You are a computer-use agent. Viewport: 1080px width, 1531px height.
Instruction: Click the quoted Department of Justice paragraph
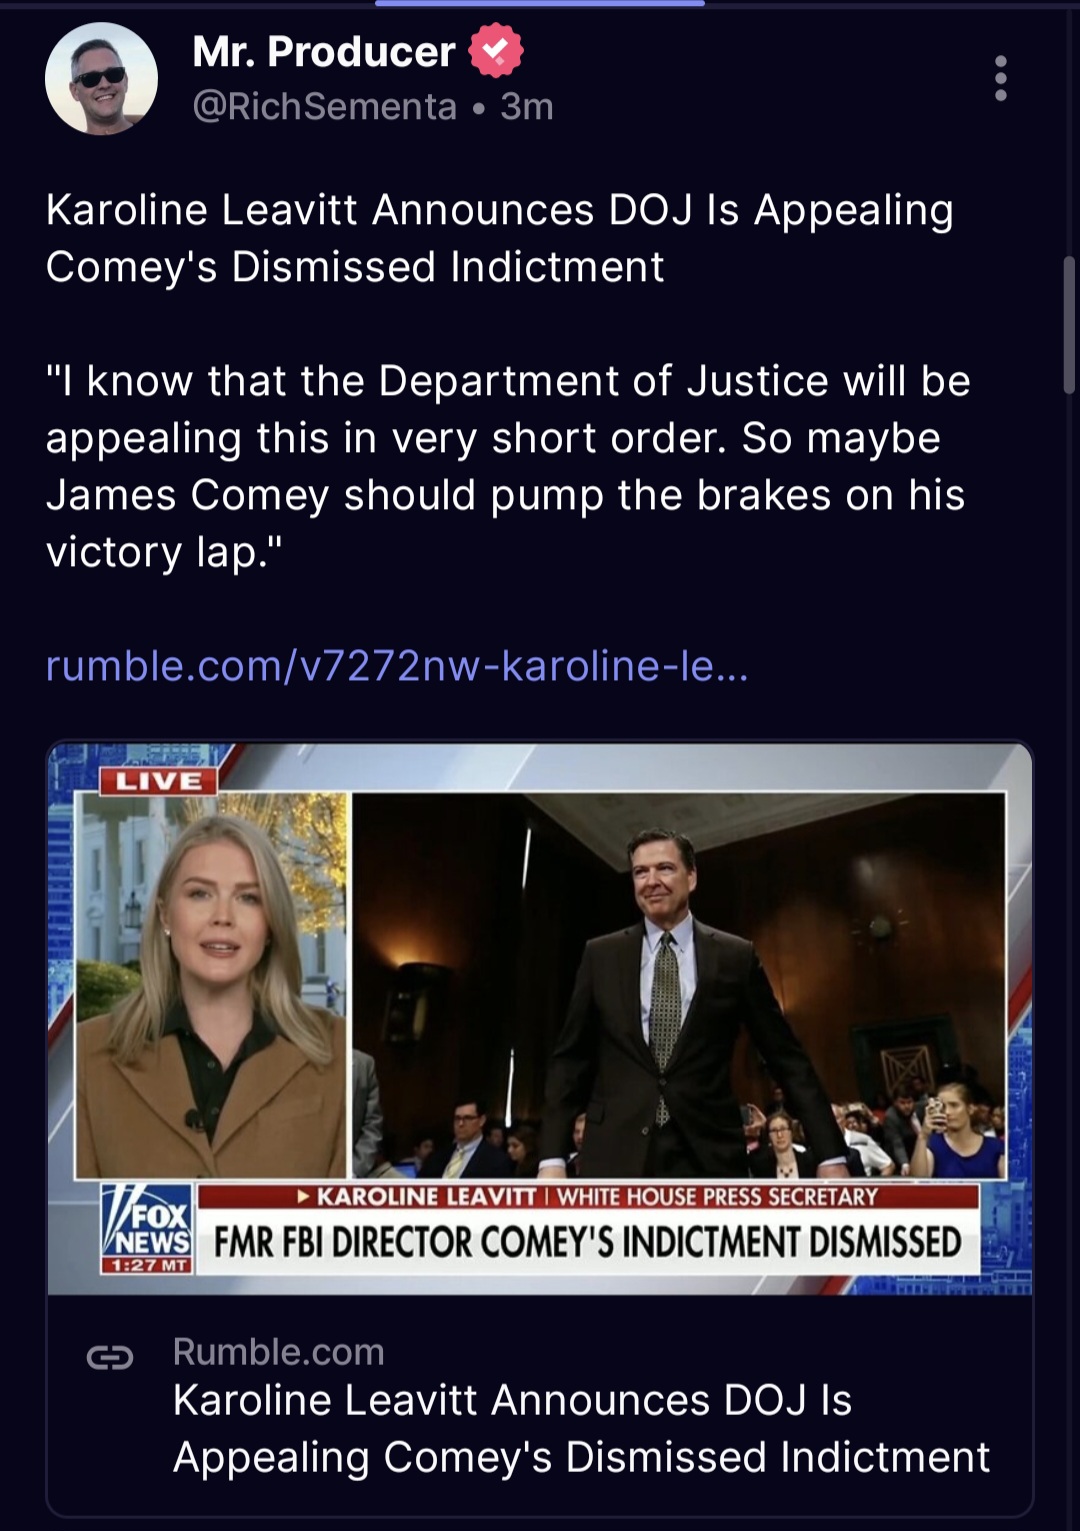[x=507, y=466]
